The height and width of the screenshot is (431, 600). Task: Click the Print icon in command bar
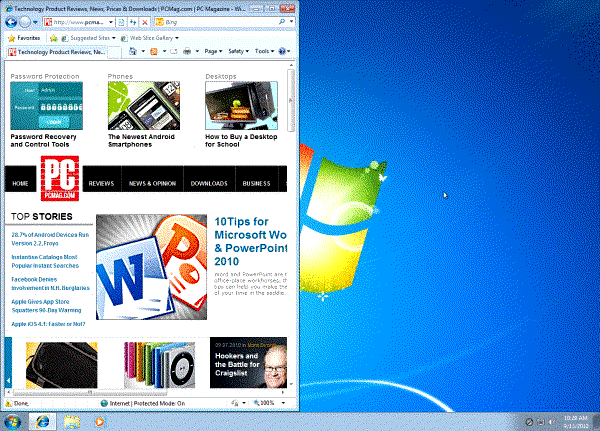(187, 51)
